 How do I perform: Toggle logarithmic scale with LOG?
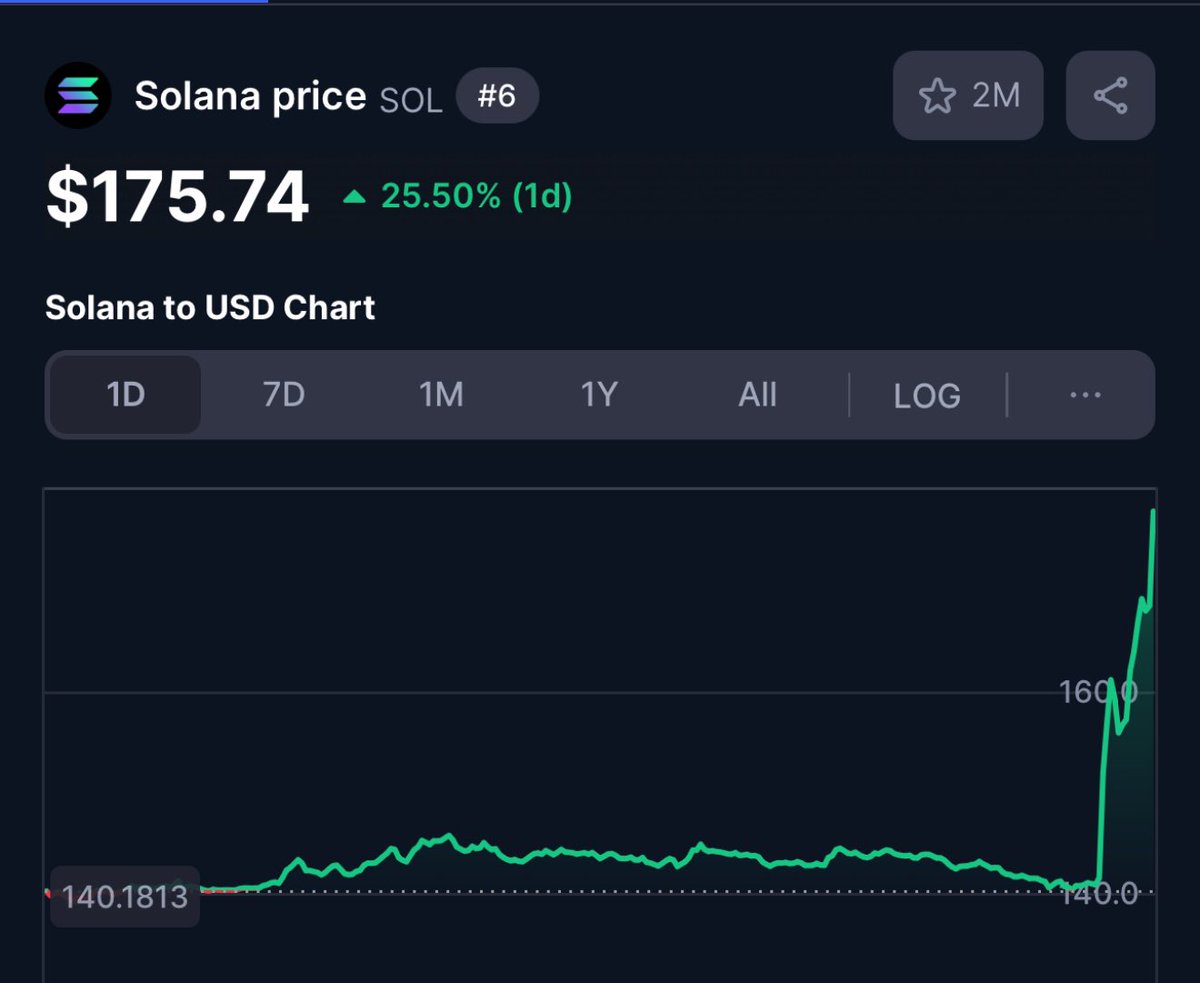coord(926,395)
